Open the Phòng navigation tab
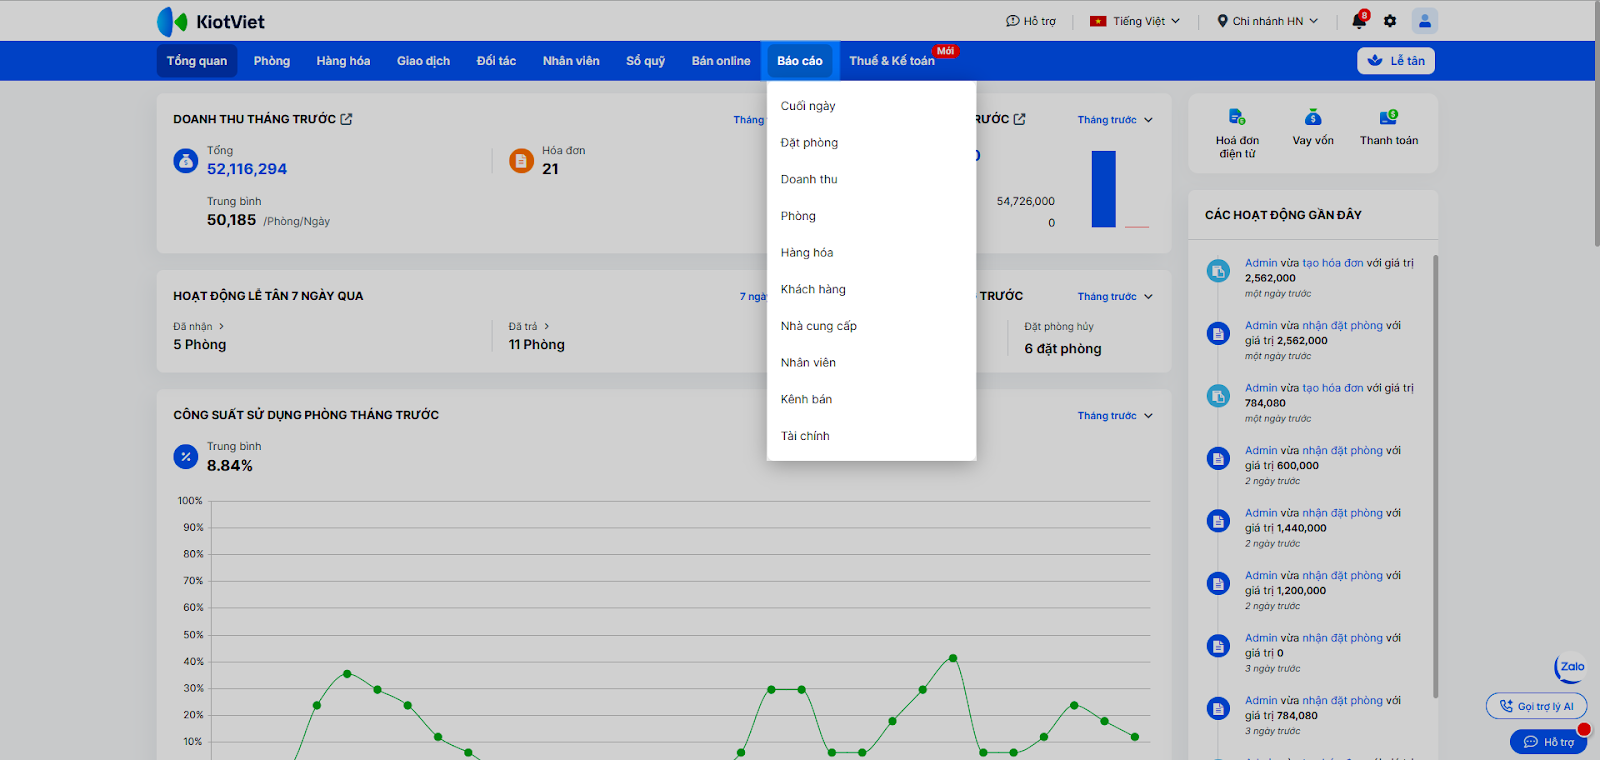The width and height of the screenshot is (1600, 760). (272, 61)
